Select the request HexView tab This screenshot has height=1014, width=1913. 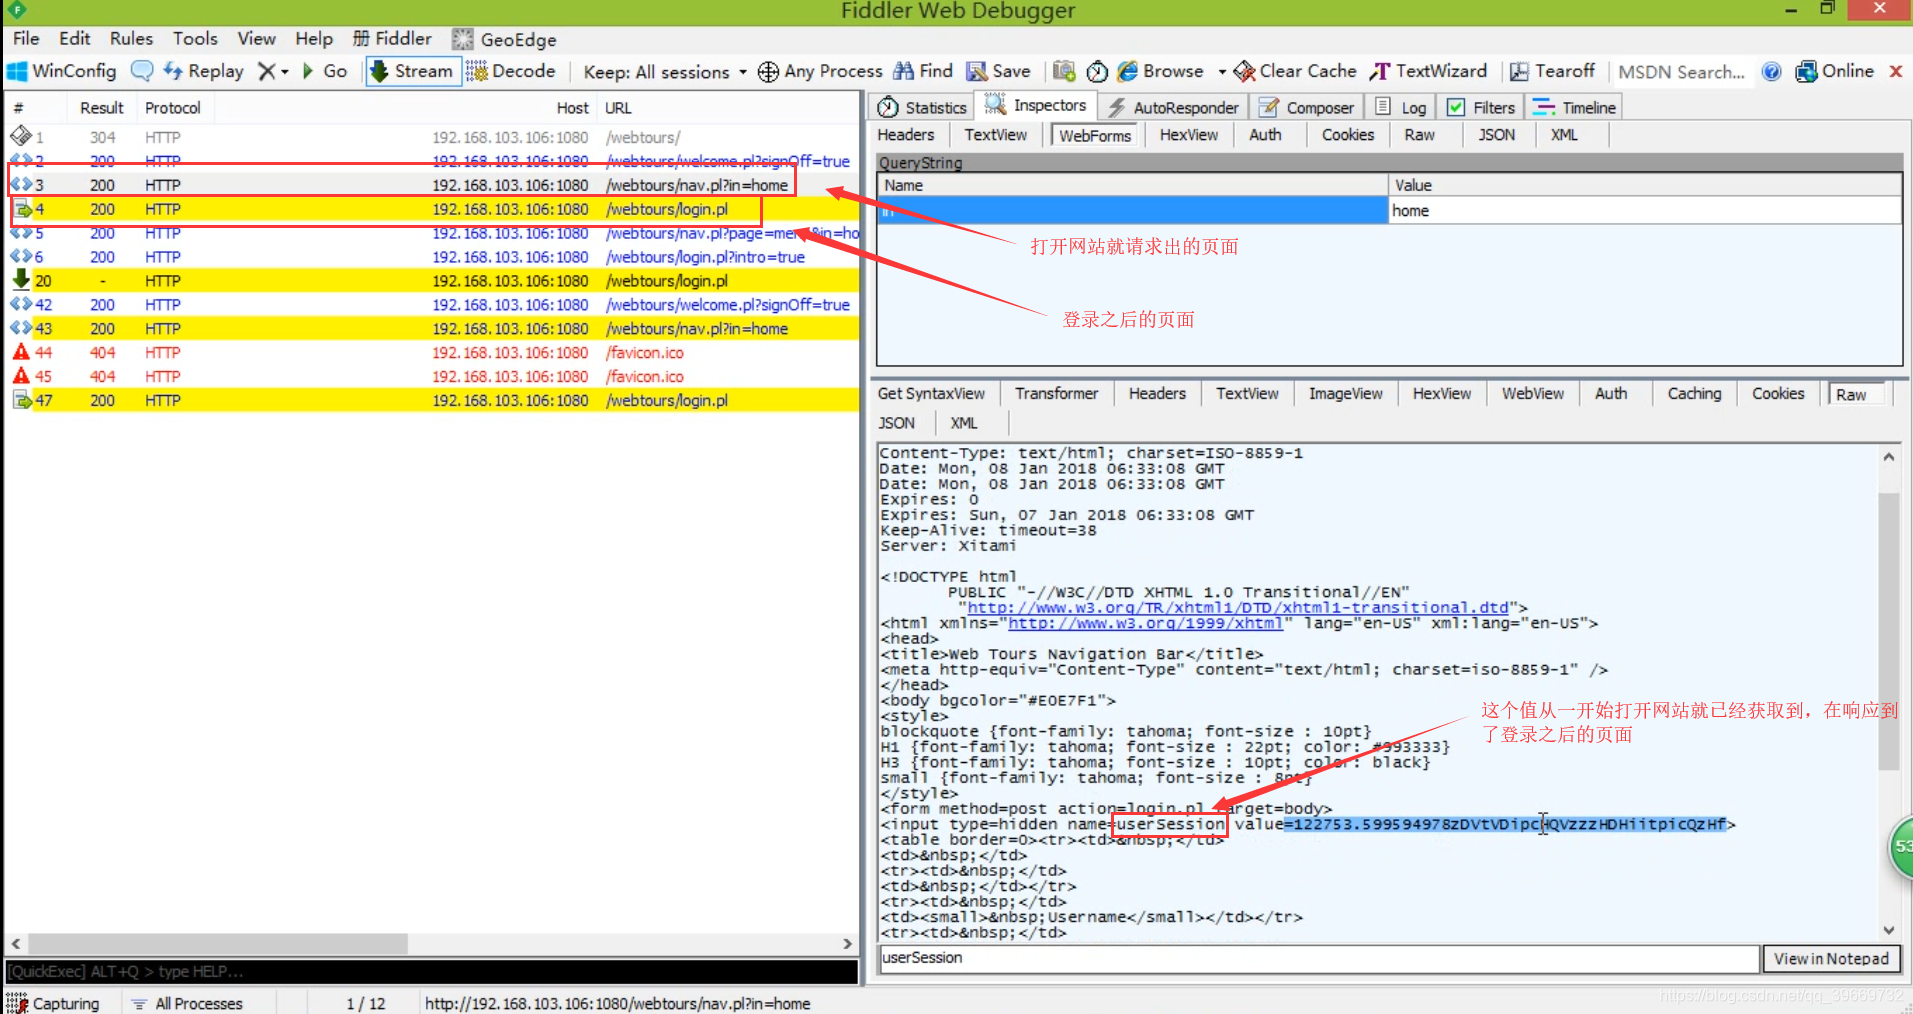1188,135
